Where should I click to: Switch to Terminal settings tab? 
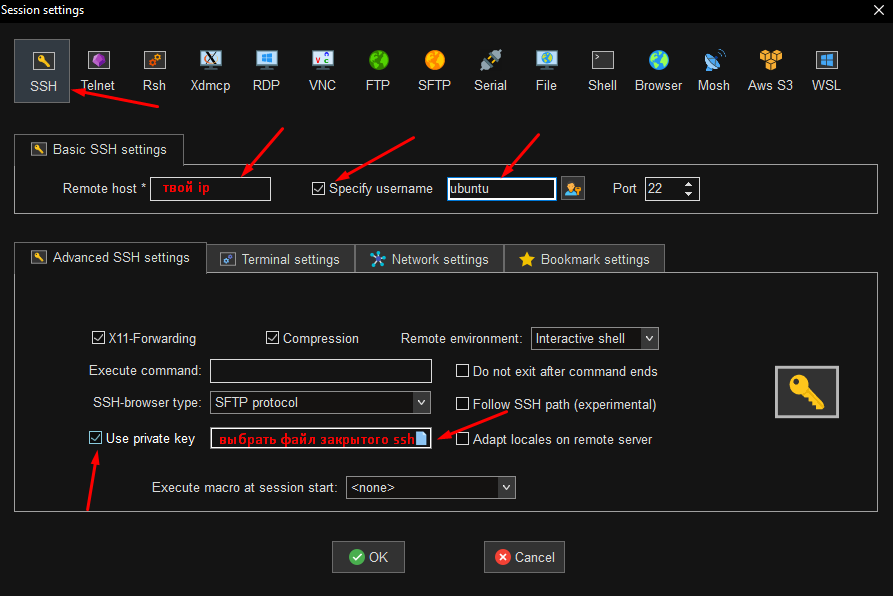[281, 259]
